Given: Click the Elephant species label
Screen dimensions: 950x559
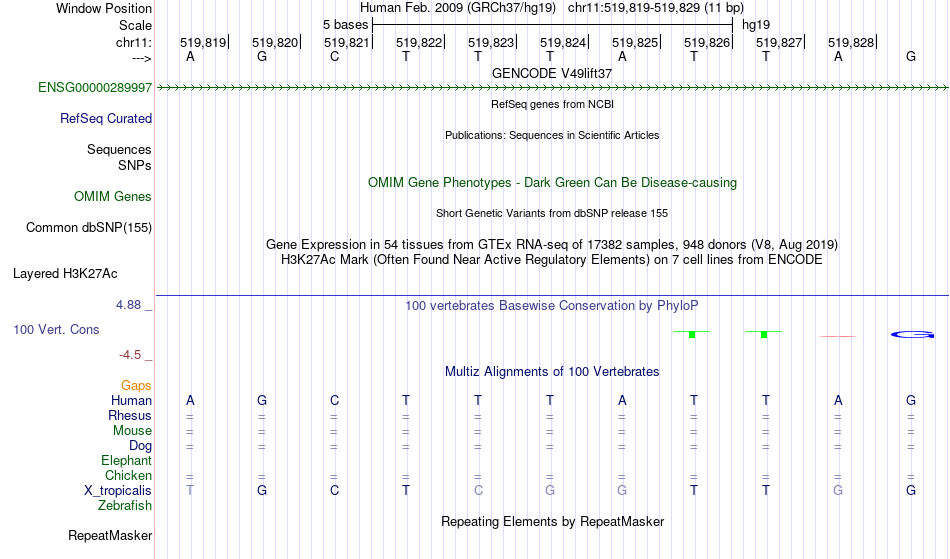Looking at the screenshot, I should click(x=126, y=461).
